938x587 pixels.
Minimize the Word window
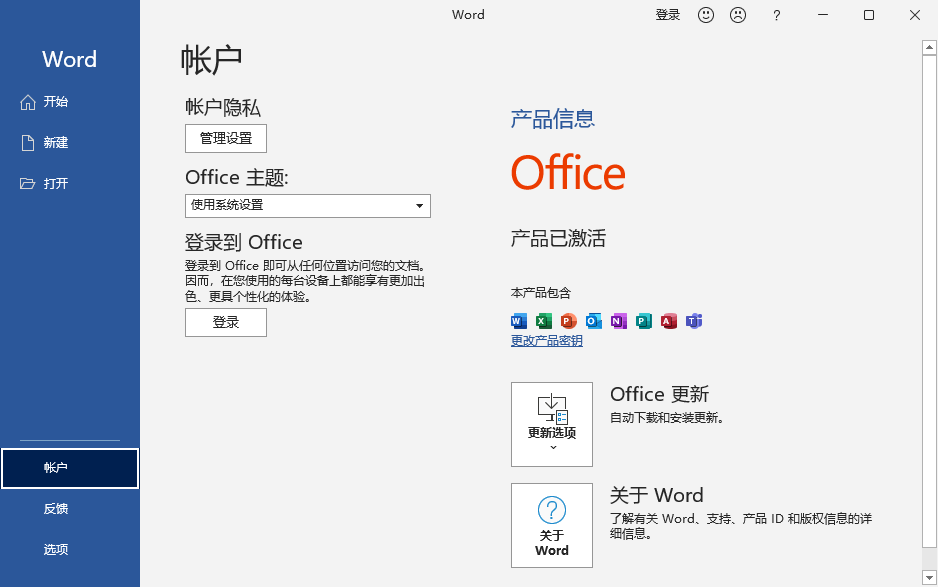pyautogui.click(x=823, y=15)
